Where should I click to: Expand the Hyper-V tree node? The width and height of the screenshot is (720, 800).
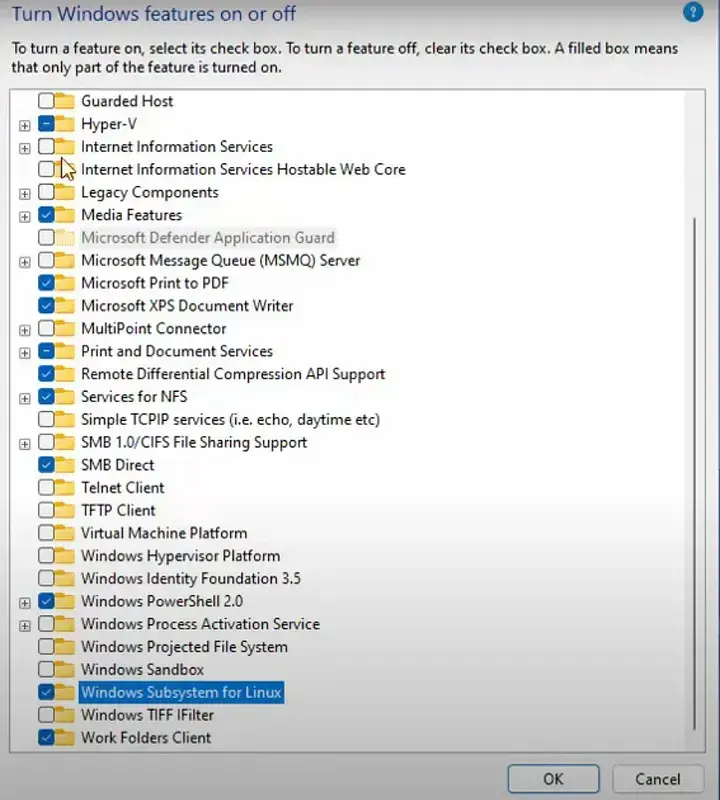(24, 125)
